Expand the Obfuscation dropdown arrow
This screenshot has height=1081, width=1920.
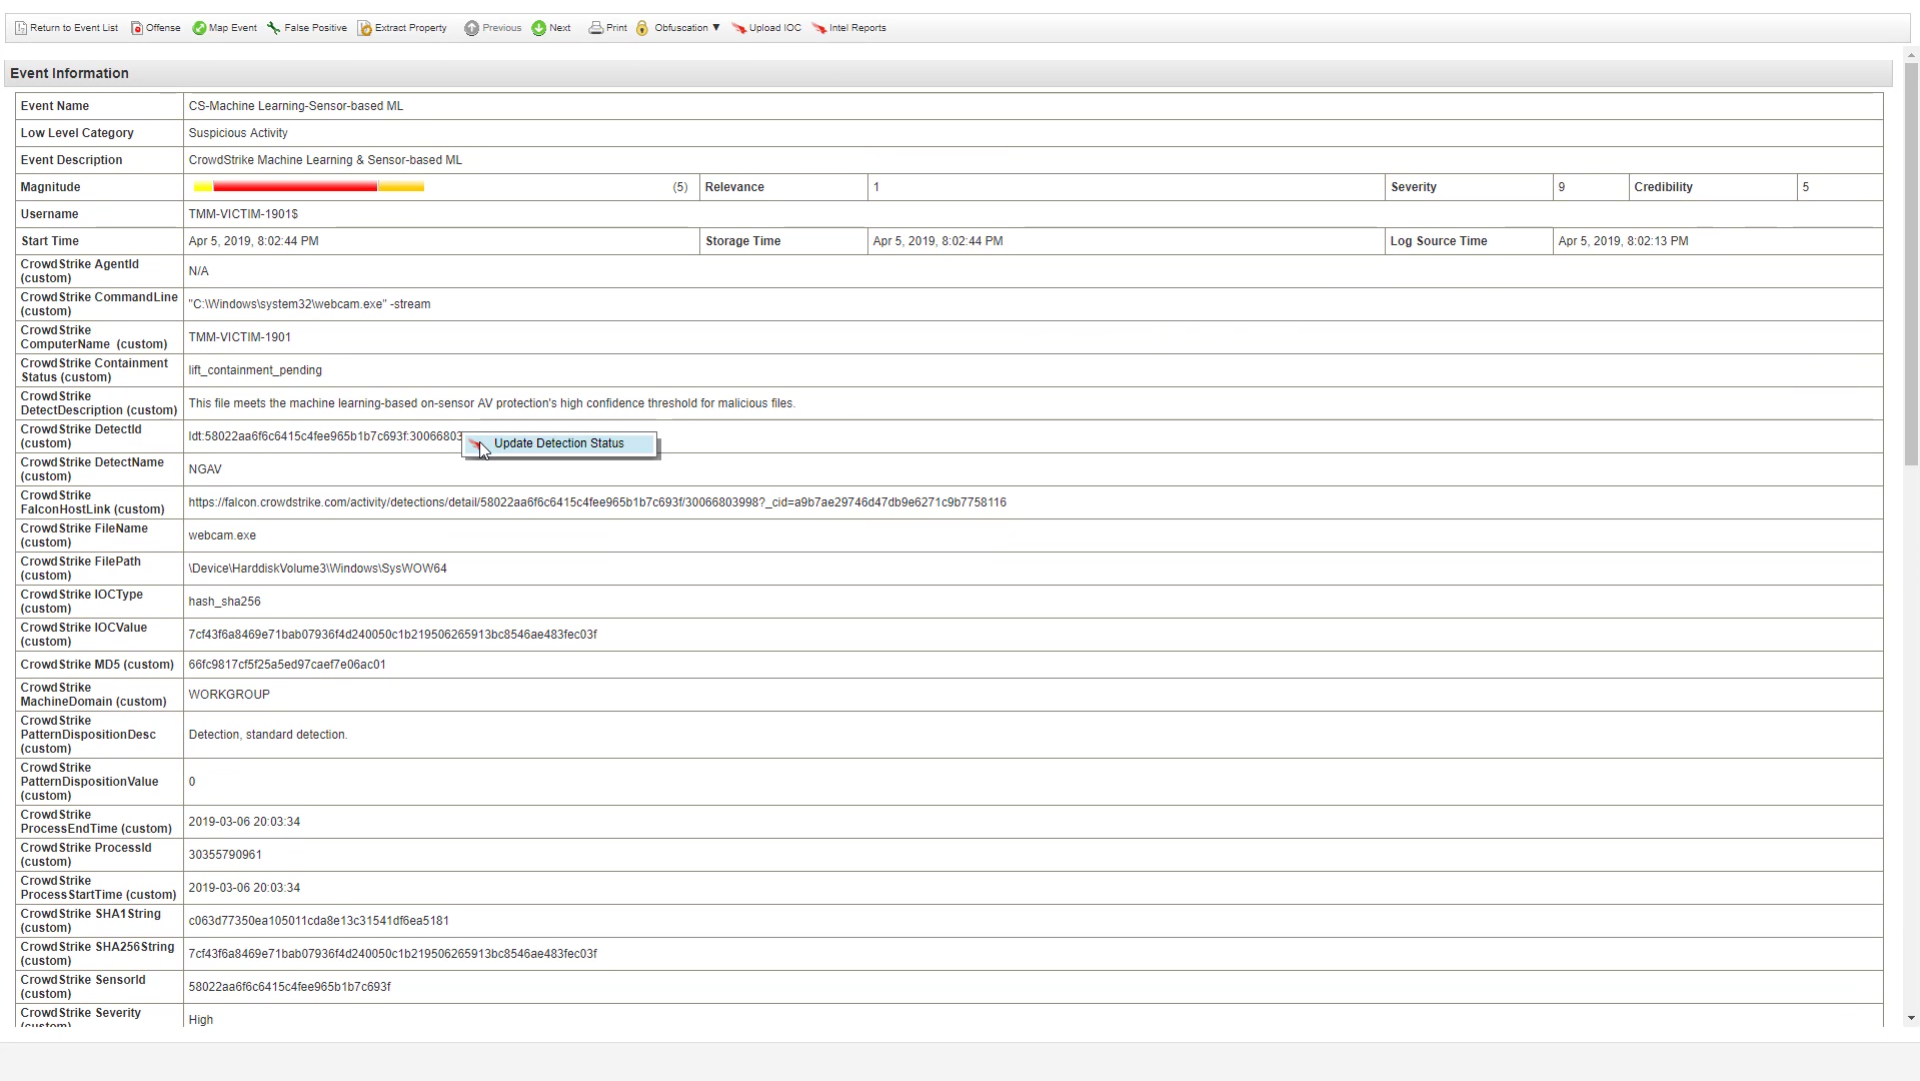point(716,28)
